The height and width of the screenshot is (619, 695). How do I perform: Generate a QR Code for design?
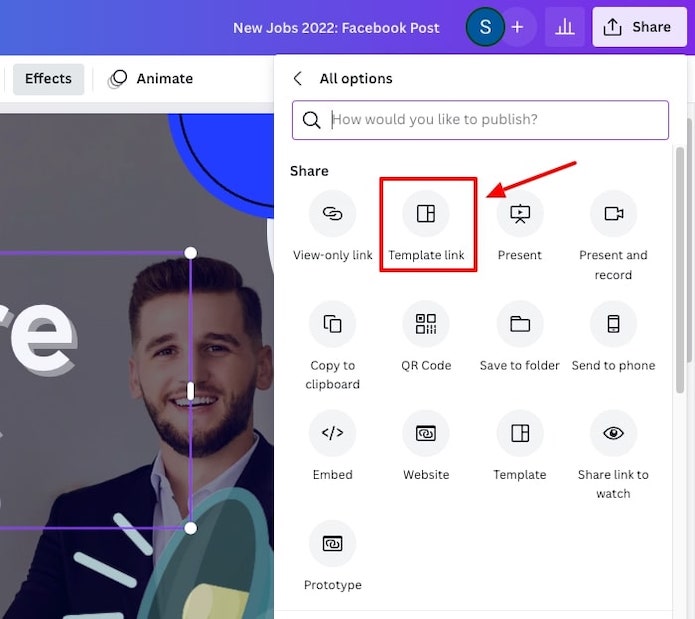[x=426, y=337]
